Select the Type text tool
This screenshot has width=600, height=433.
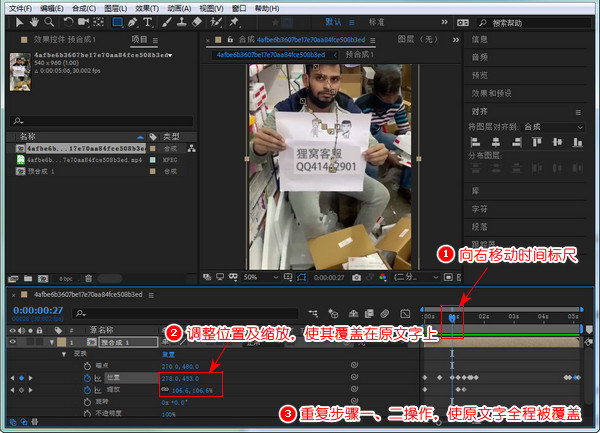coord(147,22)
